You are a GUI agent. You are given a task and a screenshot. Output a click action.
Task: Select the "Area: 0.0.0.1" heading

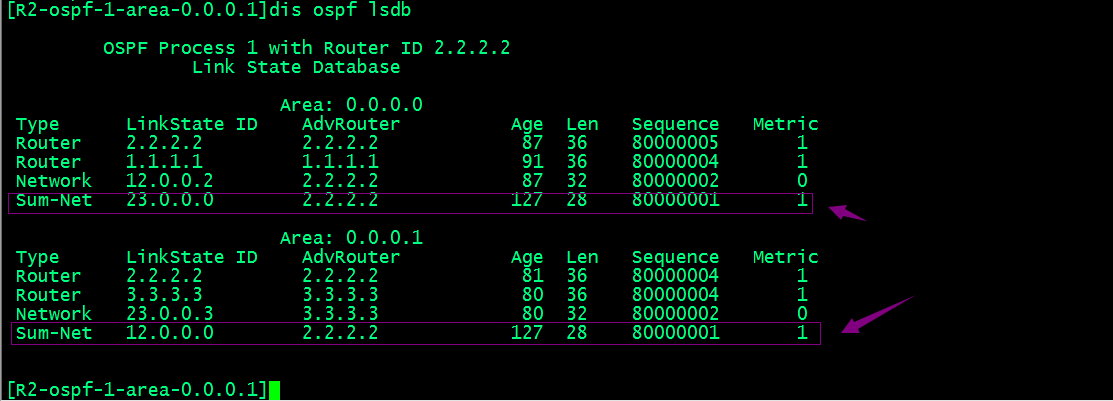click(x=351, y=237)
